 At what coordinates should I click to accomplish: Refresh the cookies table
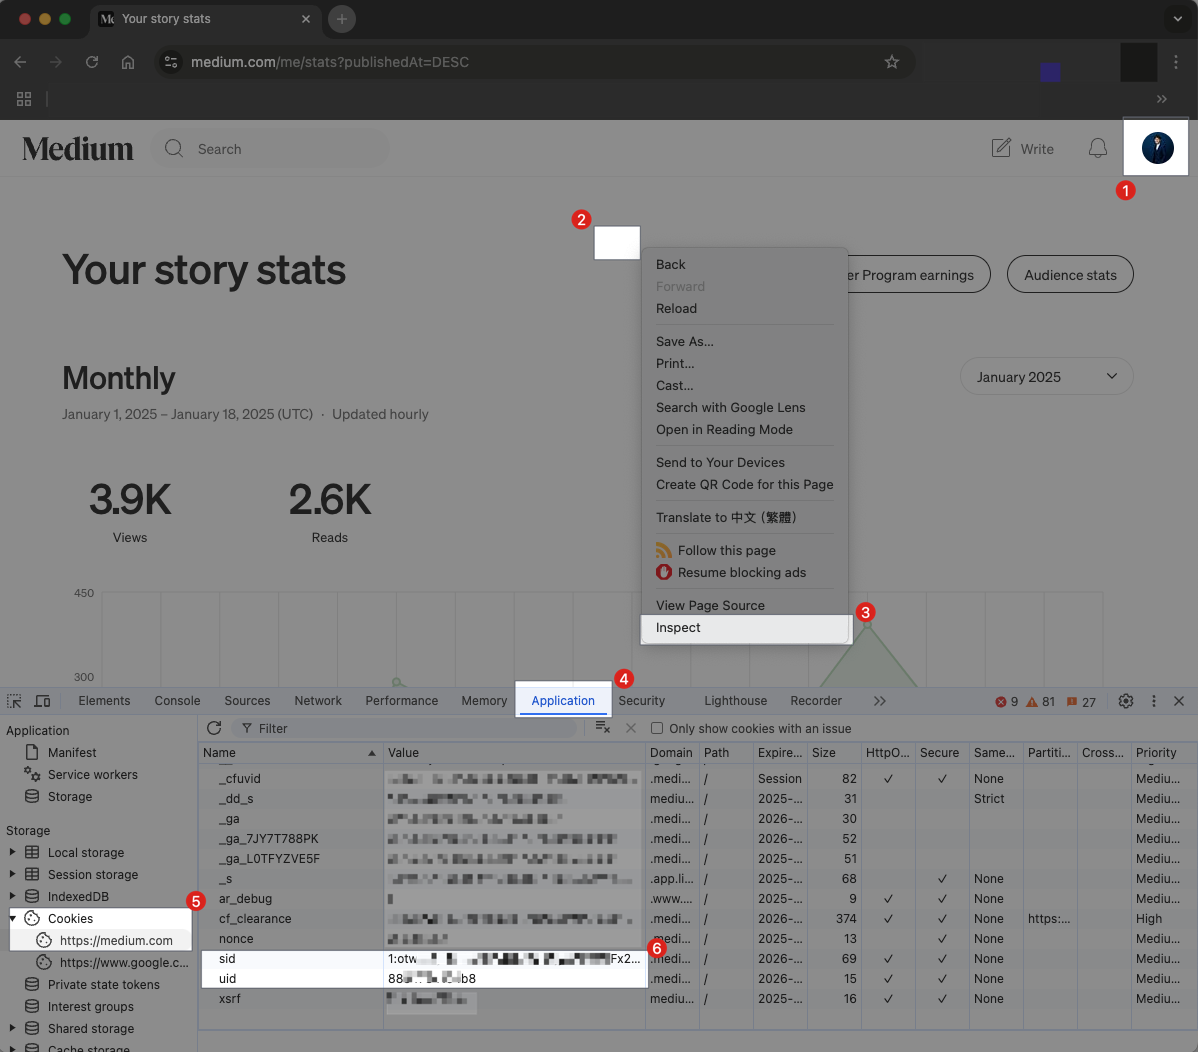[x=214, y=728]
